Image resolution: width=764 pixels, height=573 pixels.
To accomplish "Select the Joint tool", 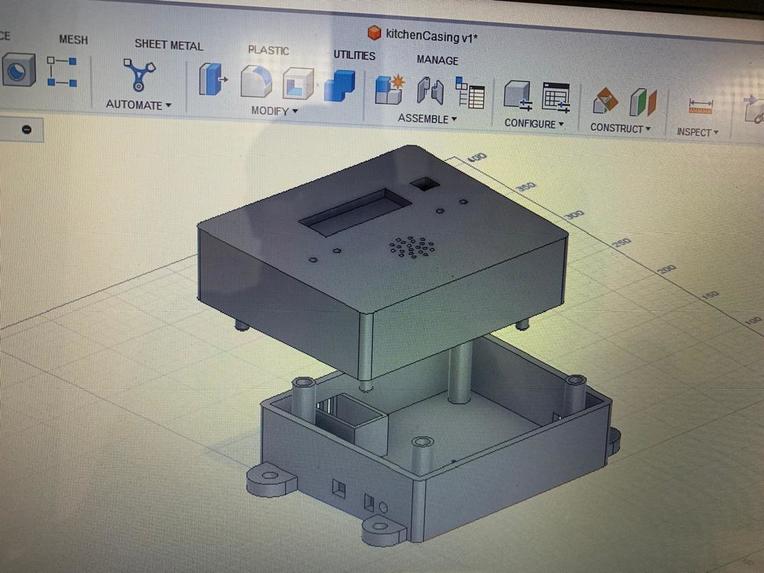I will click(x=430, y=90).
